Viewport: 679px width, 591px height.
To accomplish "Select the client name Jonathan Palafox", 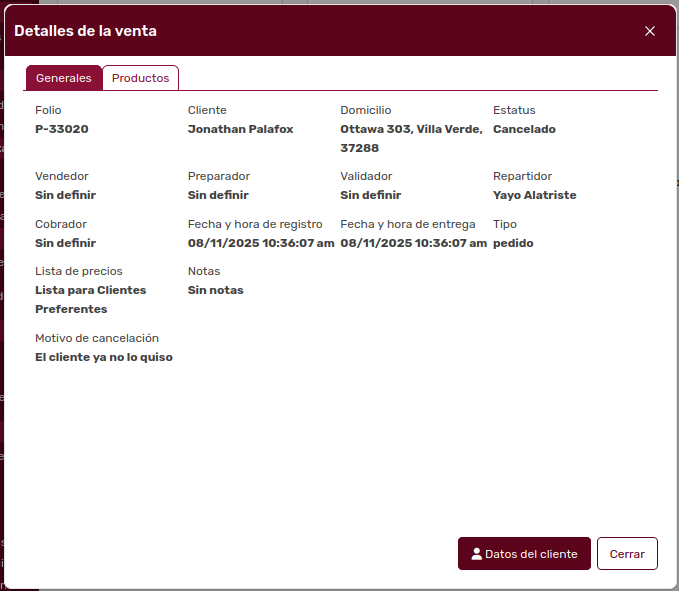I will click(240, 129).
